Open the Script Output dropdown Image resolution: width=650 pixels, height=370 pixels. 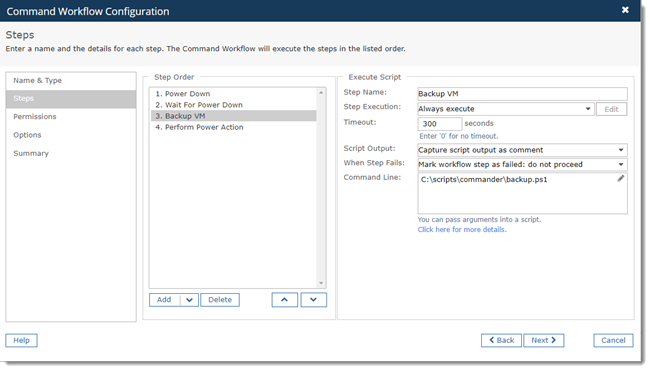tap(522, 150)
